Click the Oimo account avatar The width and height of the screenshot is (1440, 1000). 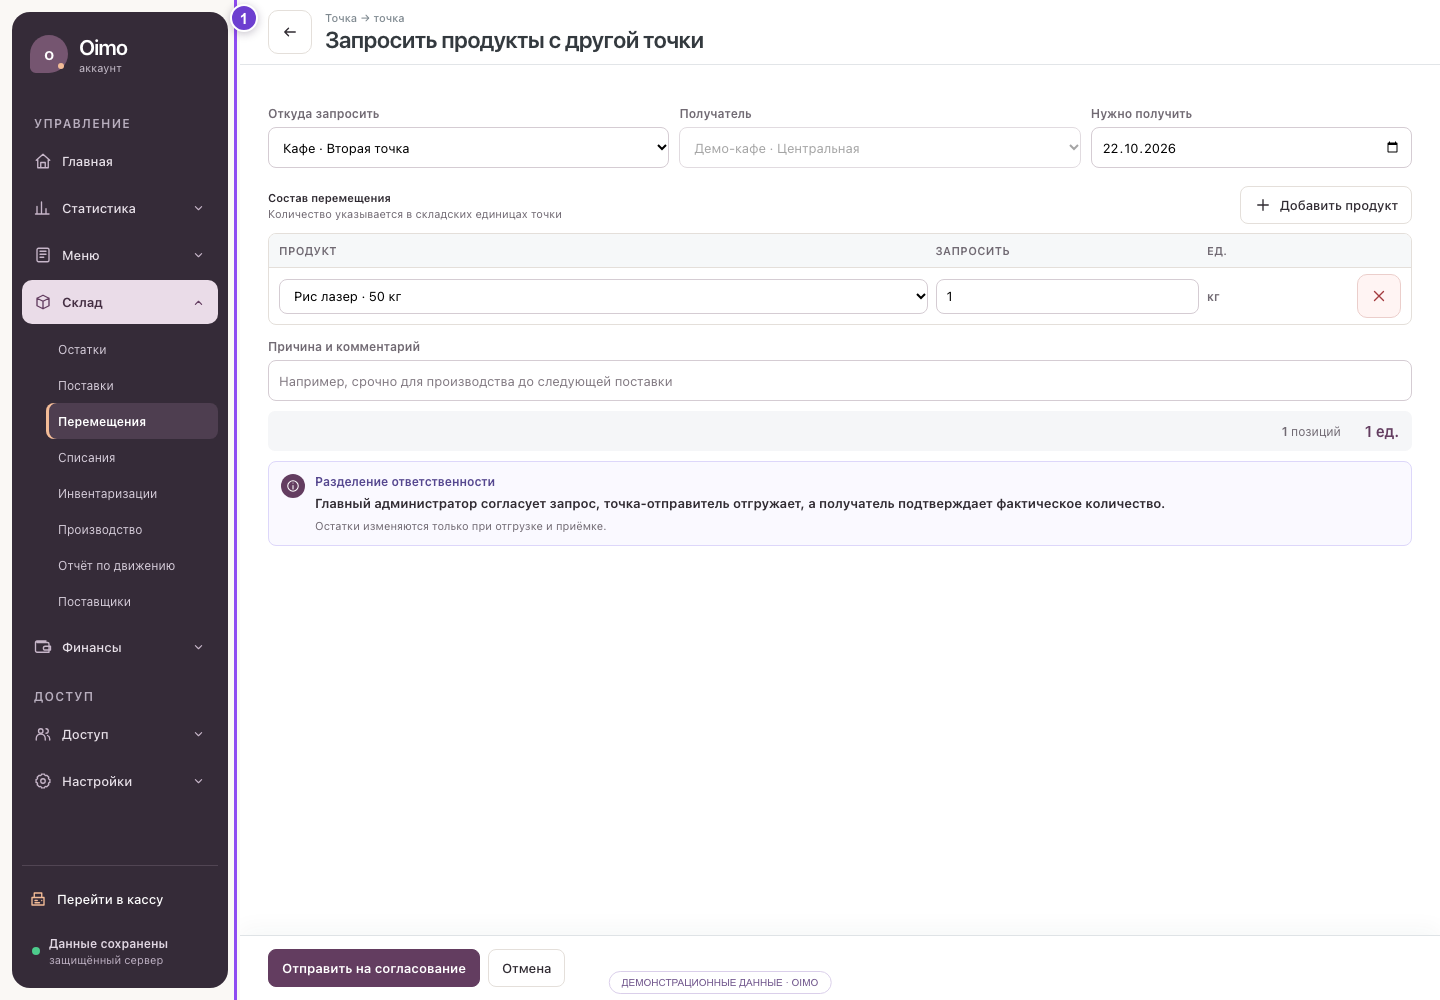(x=48, y=55)
